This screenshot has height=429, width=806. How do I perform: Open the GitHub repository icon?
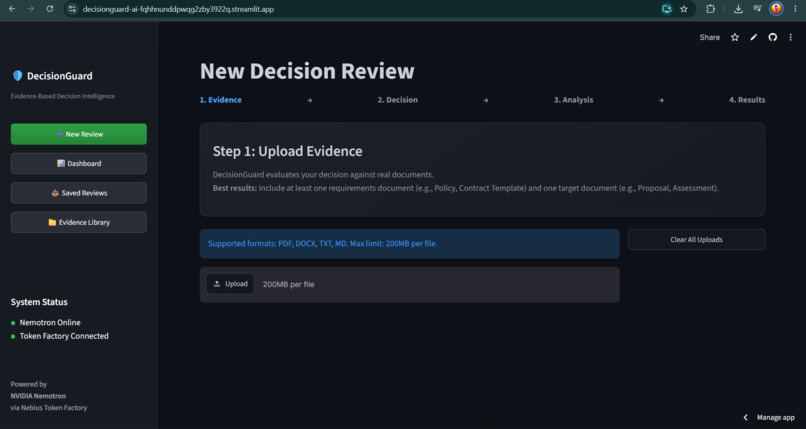tap(773, 37)
